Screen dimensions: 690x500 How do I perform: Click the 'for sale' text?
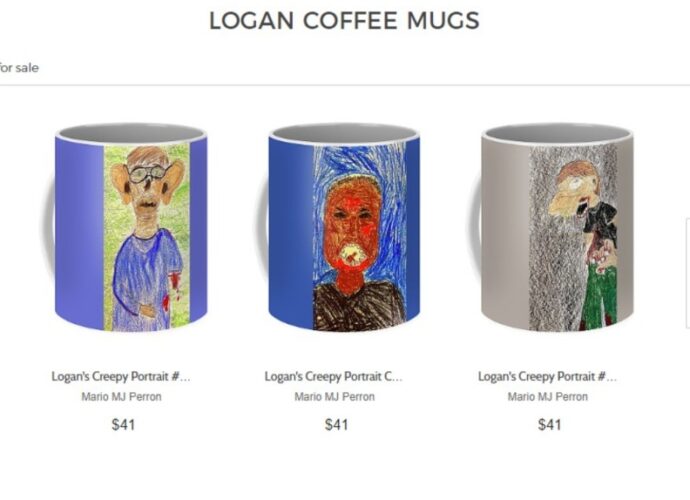point(19,68)
